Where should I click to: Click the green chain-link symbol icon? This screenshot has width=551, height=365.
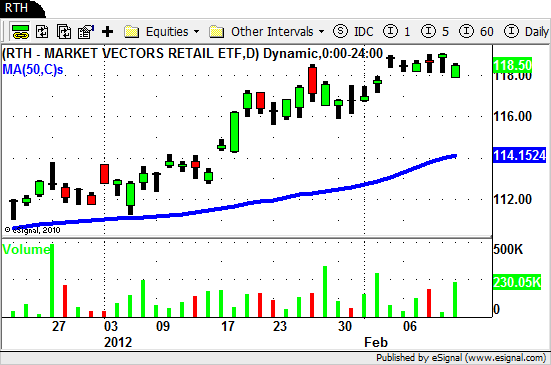pos(20,32)
